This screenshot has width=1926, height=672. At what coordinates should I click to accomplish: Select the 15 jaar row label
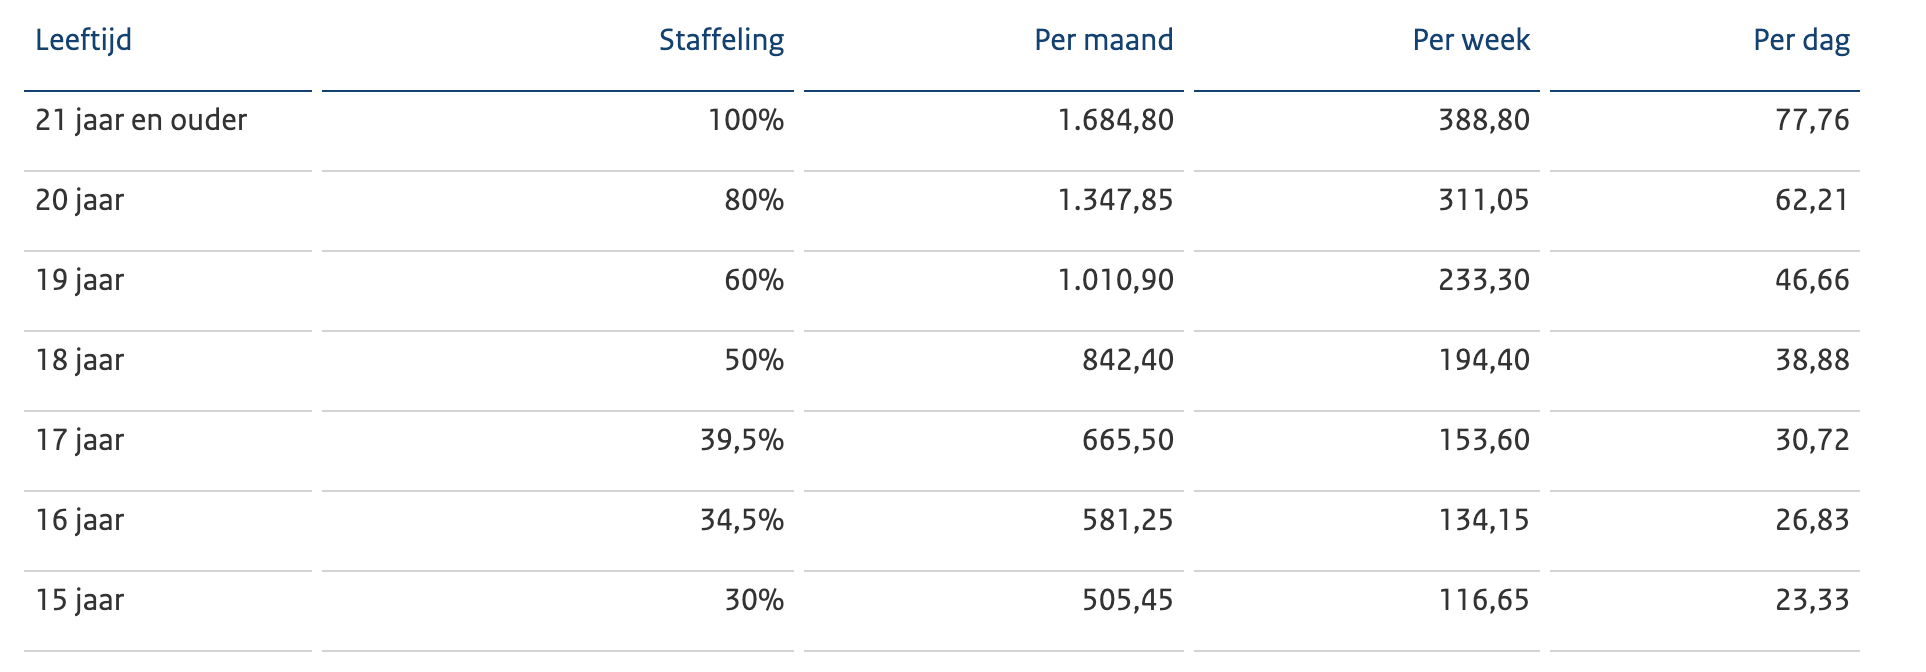click(80, 600)
